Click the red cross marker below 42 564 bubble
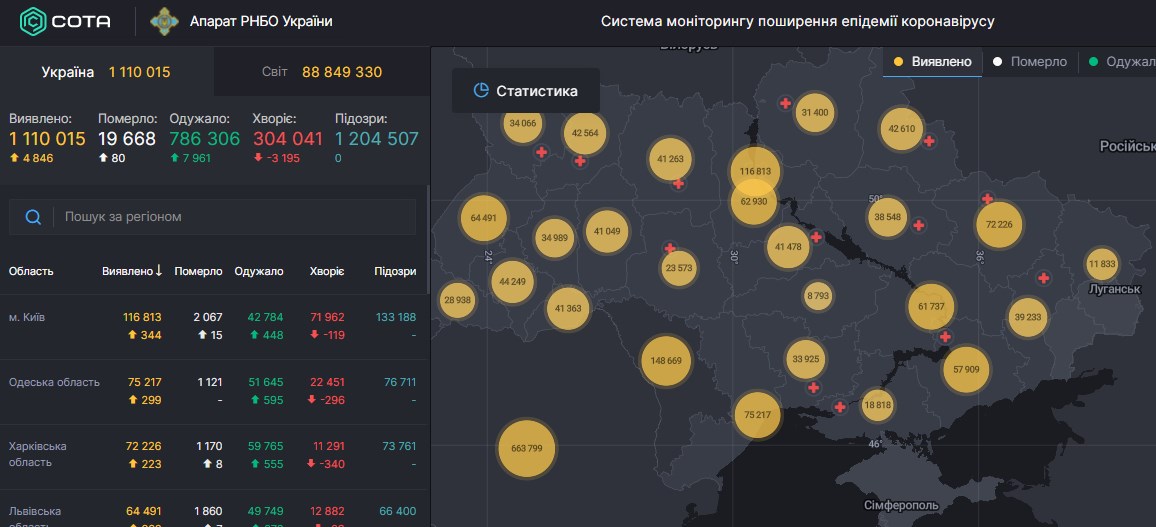Screen dimensions: 1156x527 [580, 161]
